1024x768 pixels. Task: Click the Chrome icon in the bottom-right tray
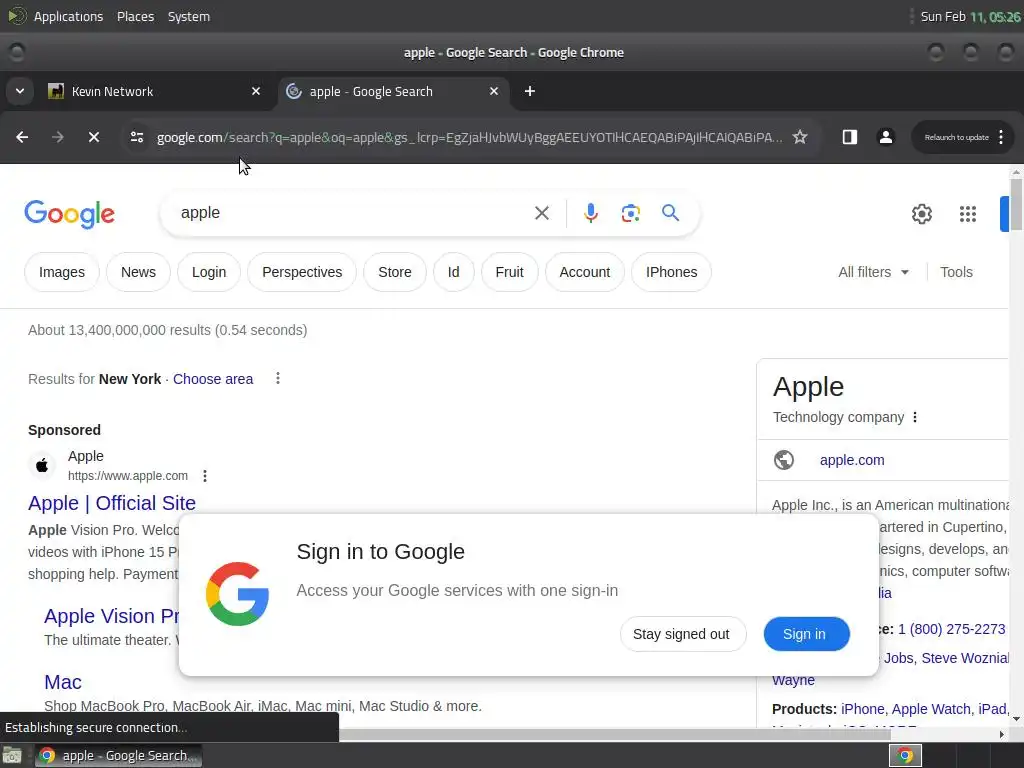[x=905, y=756]
